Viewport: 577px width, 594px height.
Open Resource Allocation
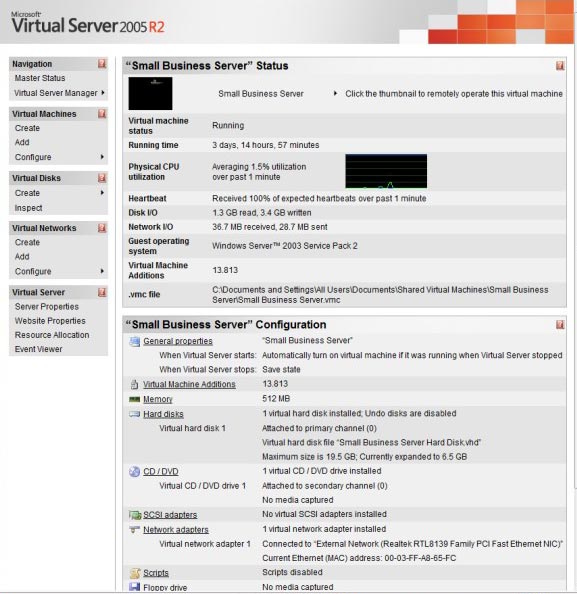(52, 335)
